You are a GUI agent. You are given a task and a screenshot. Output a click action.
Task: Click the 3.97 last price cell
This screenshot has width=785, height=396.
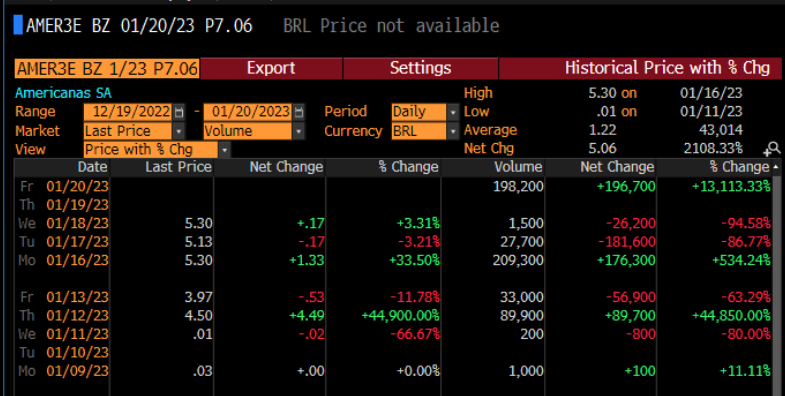198,297
